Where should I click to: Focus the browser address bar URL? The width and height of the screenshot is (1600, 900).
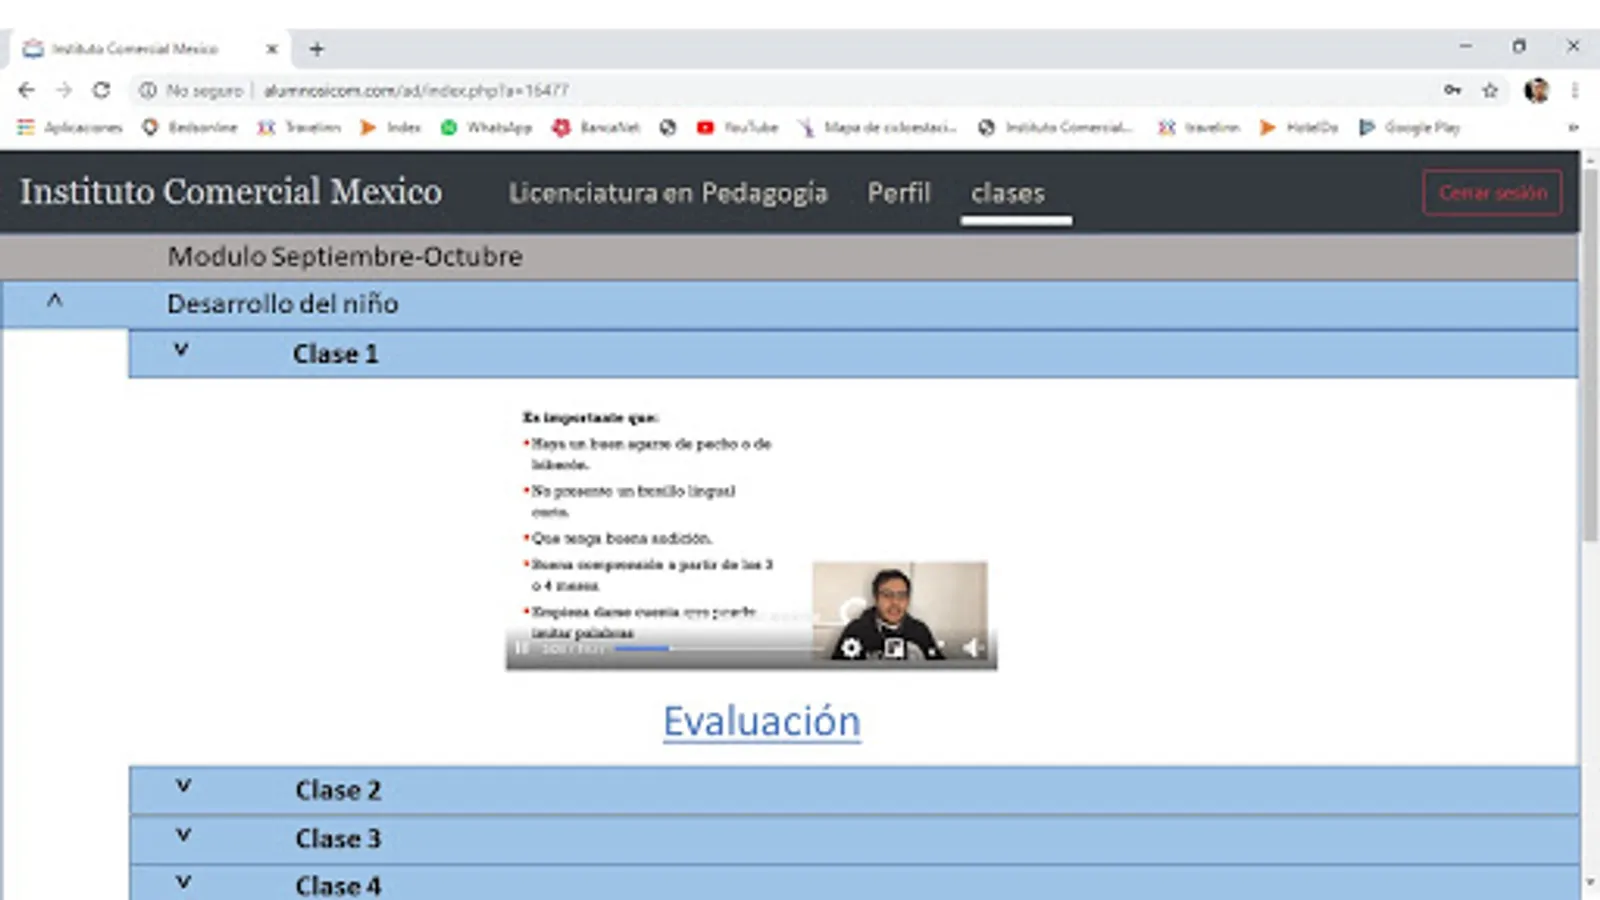click(x=416, y=90)
